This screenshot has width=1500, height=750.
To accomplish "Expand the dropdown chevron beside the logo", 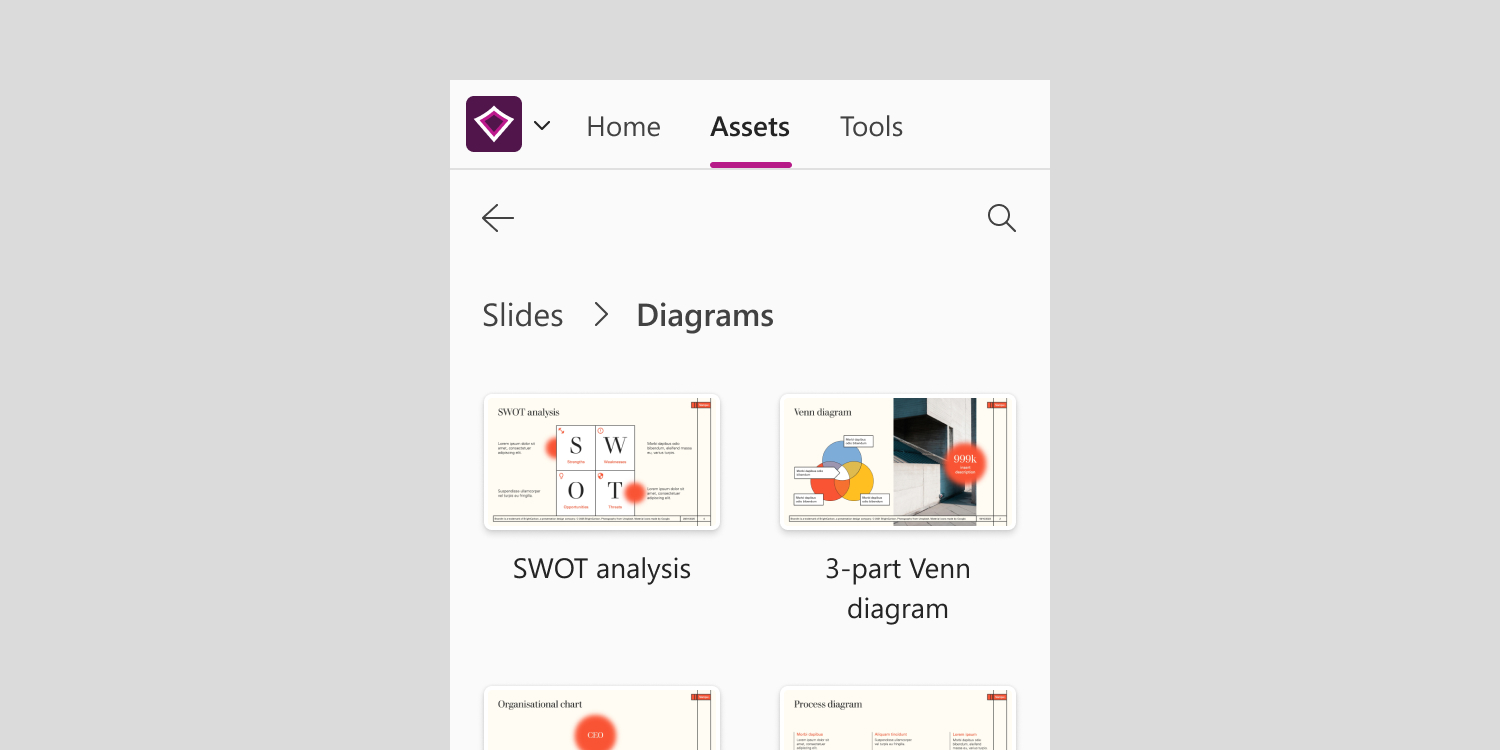I will (x=542, y=126).
